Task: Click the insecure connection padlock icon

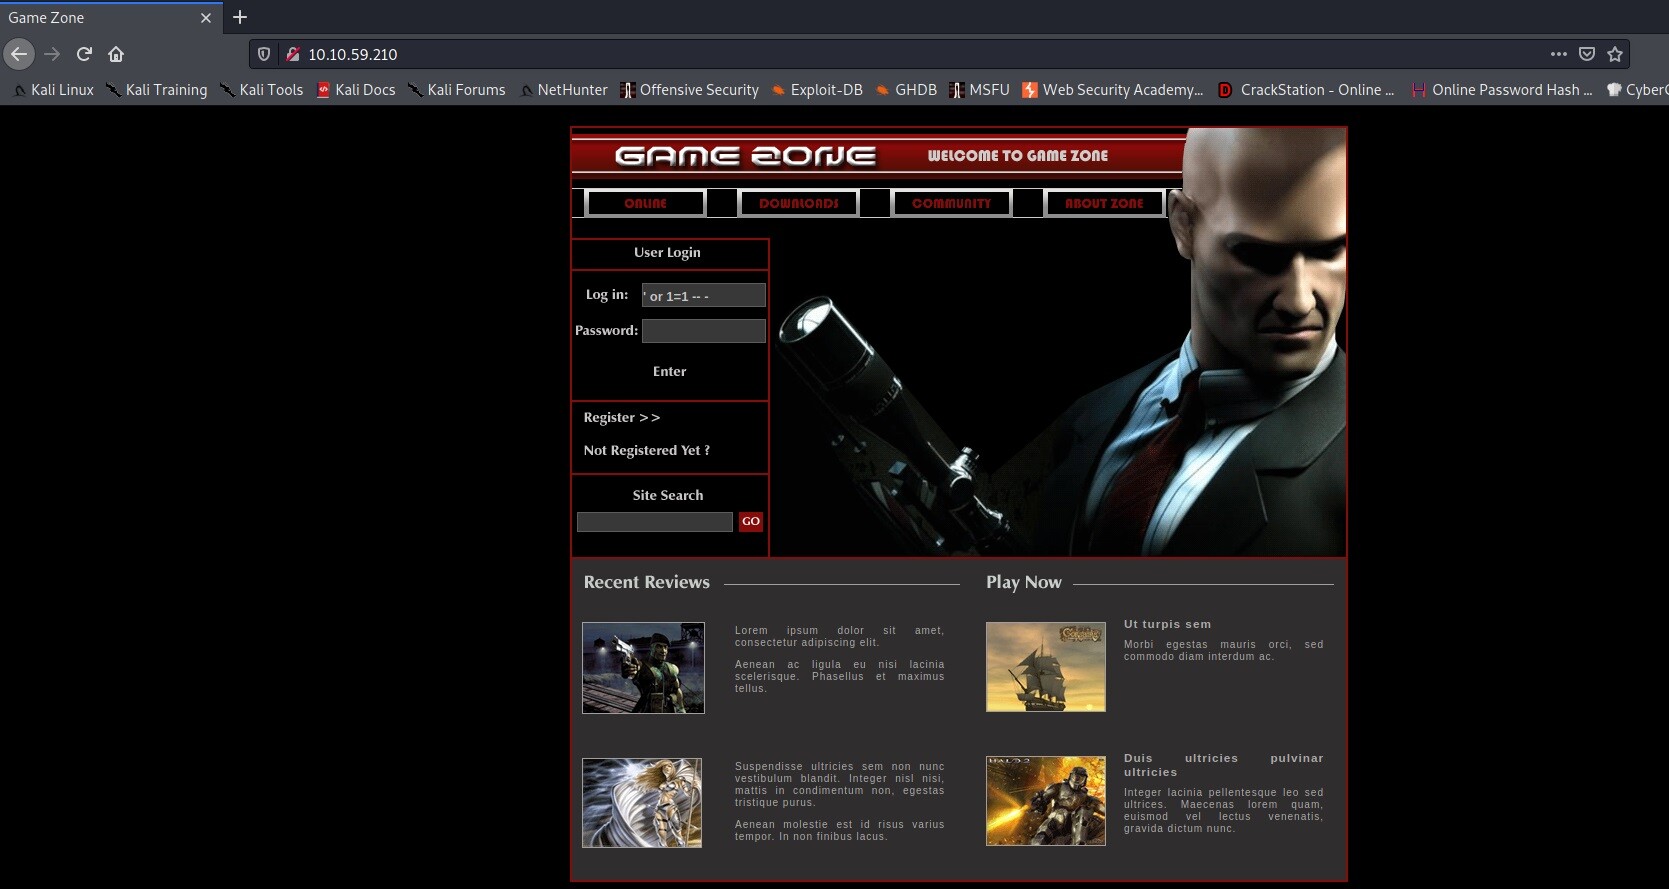Action: tap(292, 54)
